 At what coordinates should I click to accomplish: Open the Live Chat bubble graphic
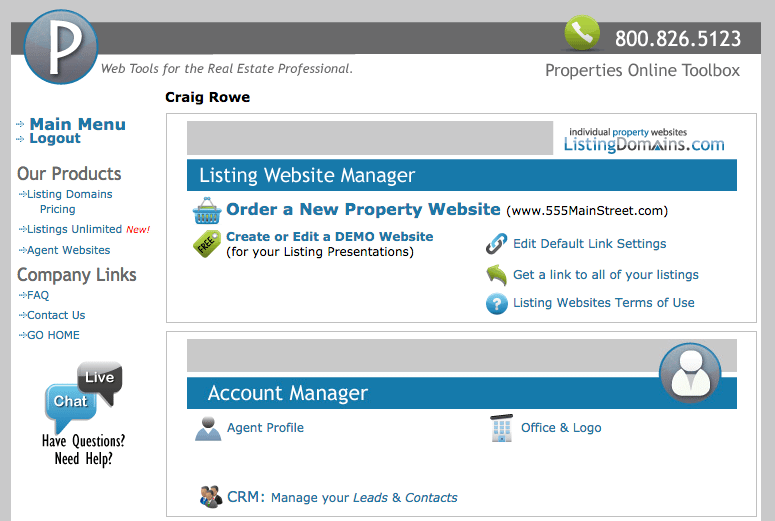84,398
